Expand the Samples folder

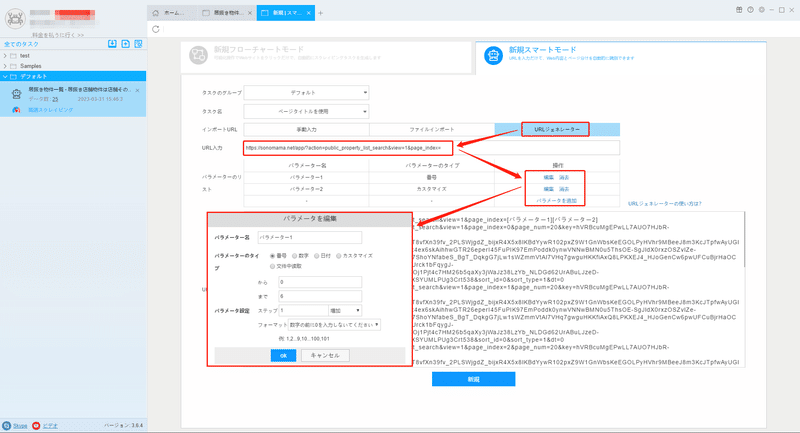click(x=5, y=66)
